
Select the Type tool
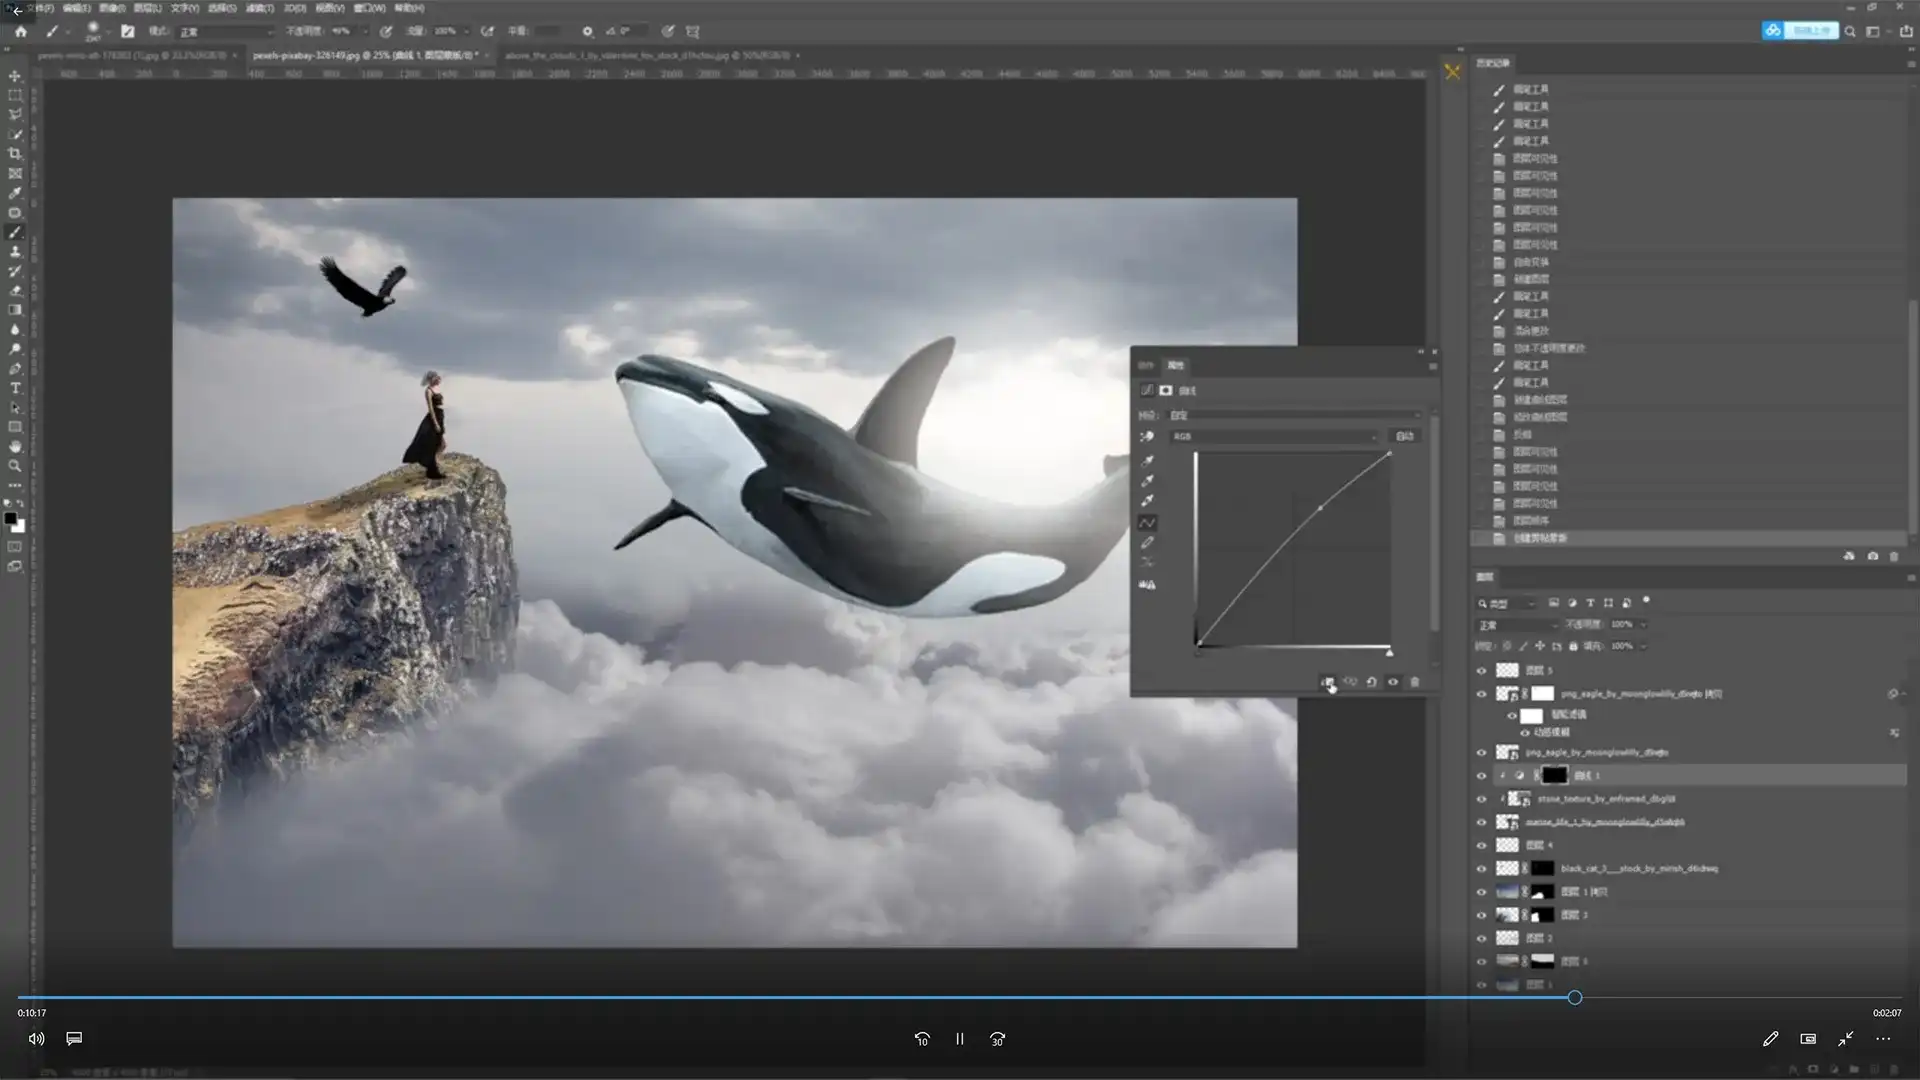(x=15, y=388)
